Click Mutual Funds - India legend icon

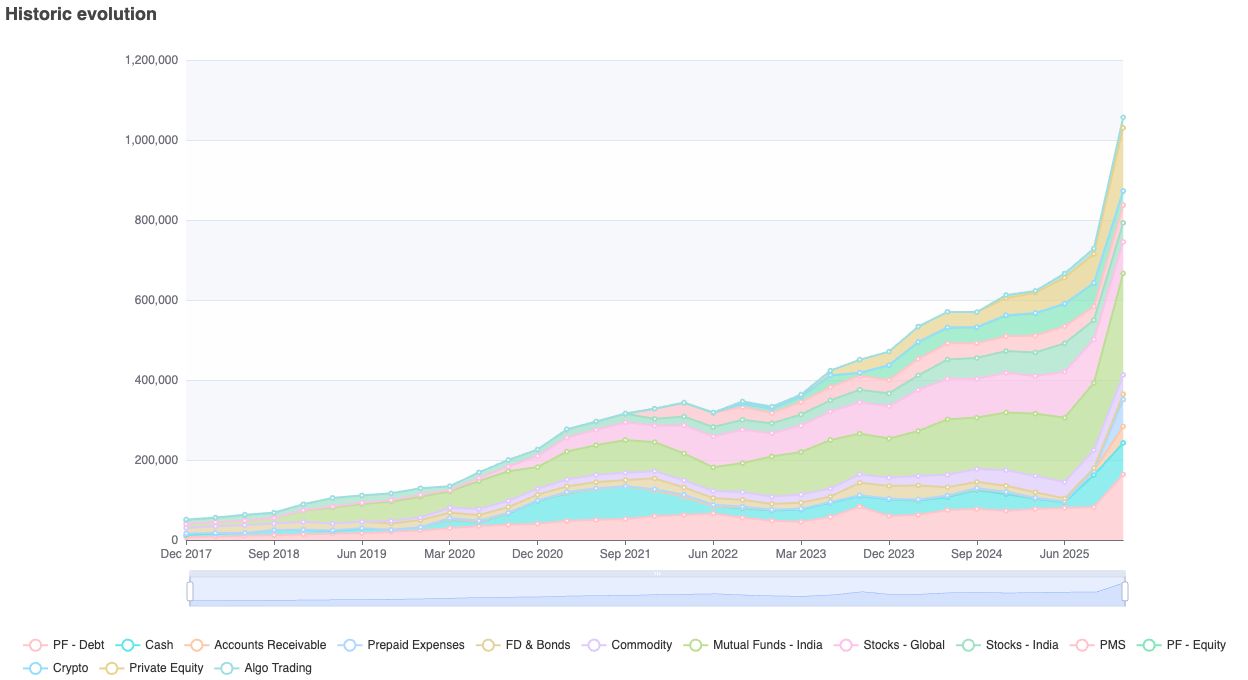click(x=696, y=645)
